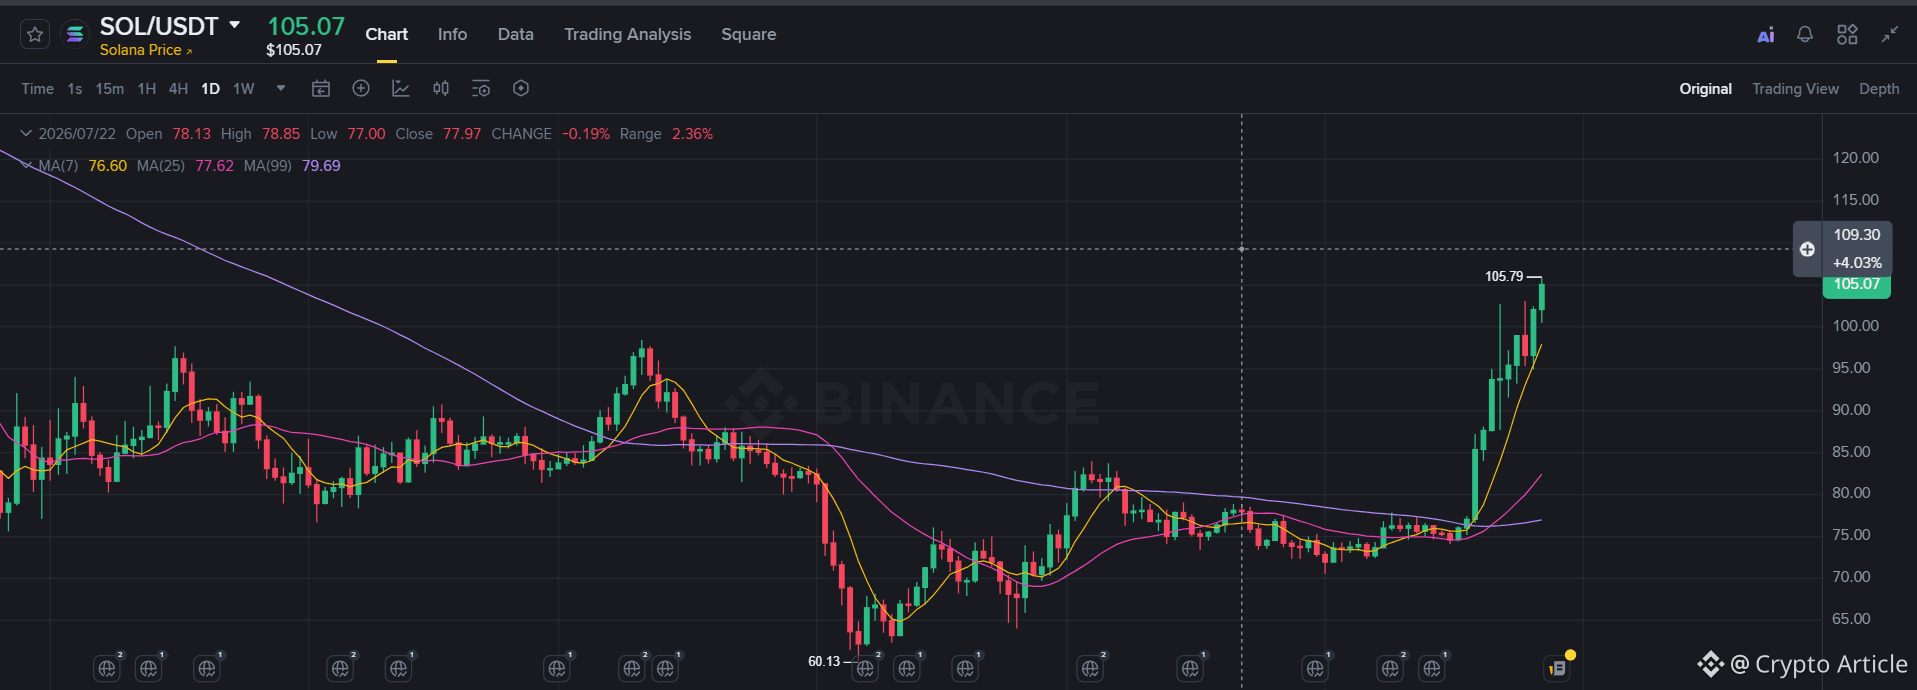Screen dimensions: 1917x690
Task: Click the green 105.07 current price tag on axis
Action: 1857,285
